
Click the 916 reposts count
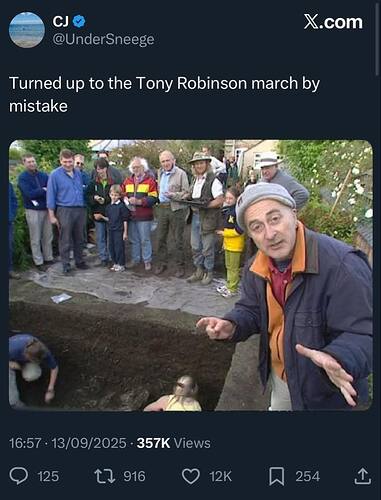click(134, 476)
